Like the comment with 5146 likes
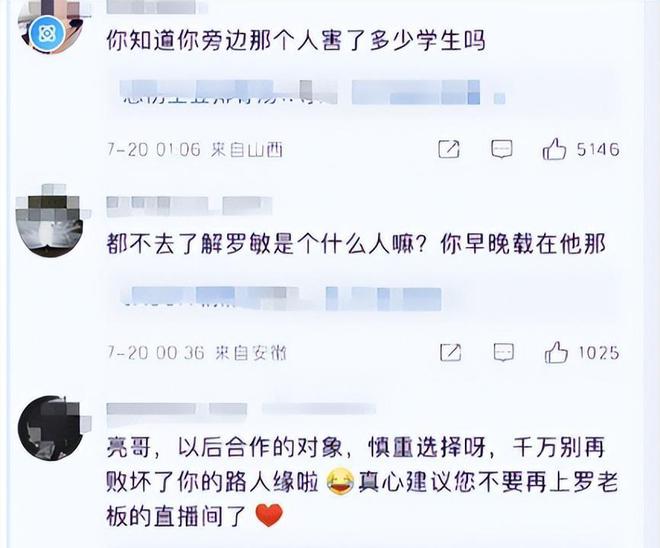Image resolution: width=660 pixels, height=548 pixels. coord(554,149)
